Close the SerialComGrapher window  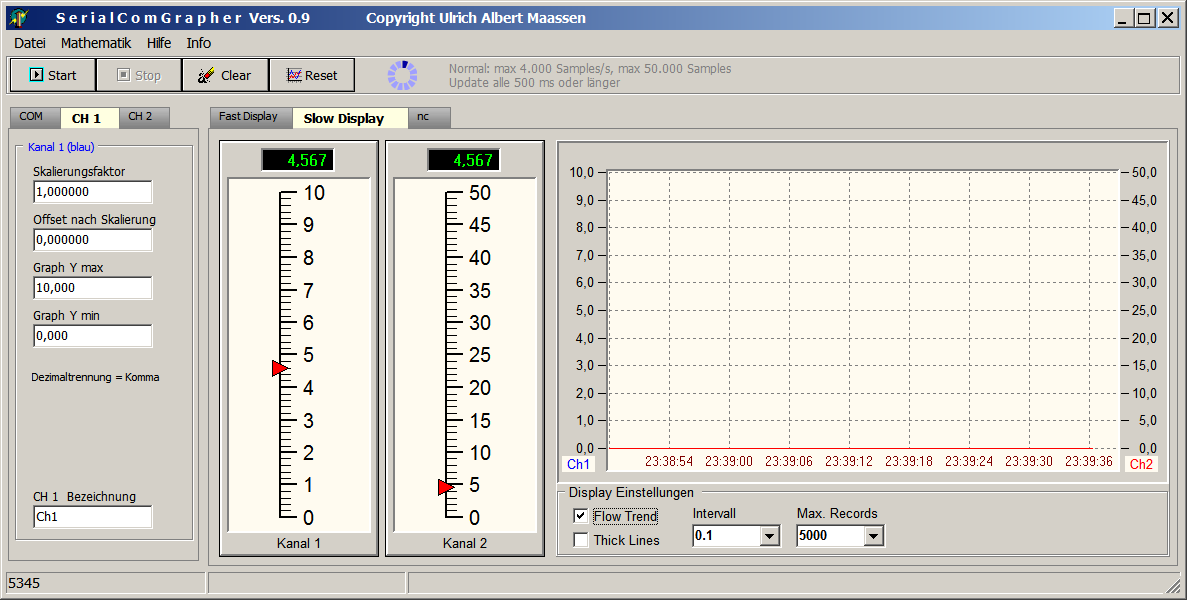coord(1167,18)
